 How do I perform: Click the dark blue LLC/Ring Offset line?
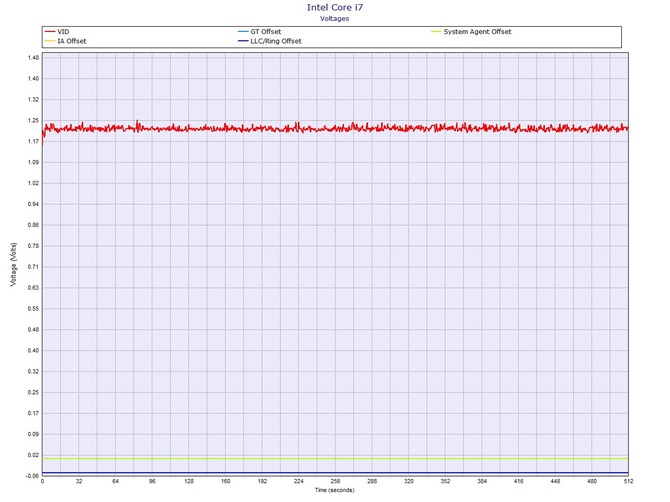[x=335, y=473]
